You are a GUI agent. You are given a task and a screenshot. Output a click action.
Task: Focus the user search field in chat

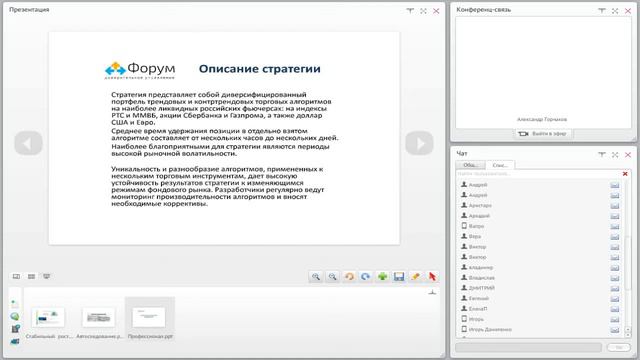[x=538, y=174]
